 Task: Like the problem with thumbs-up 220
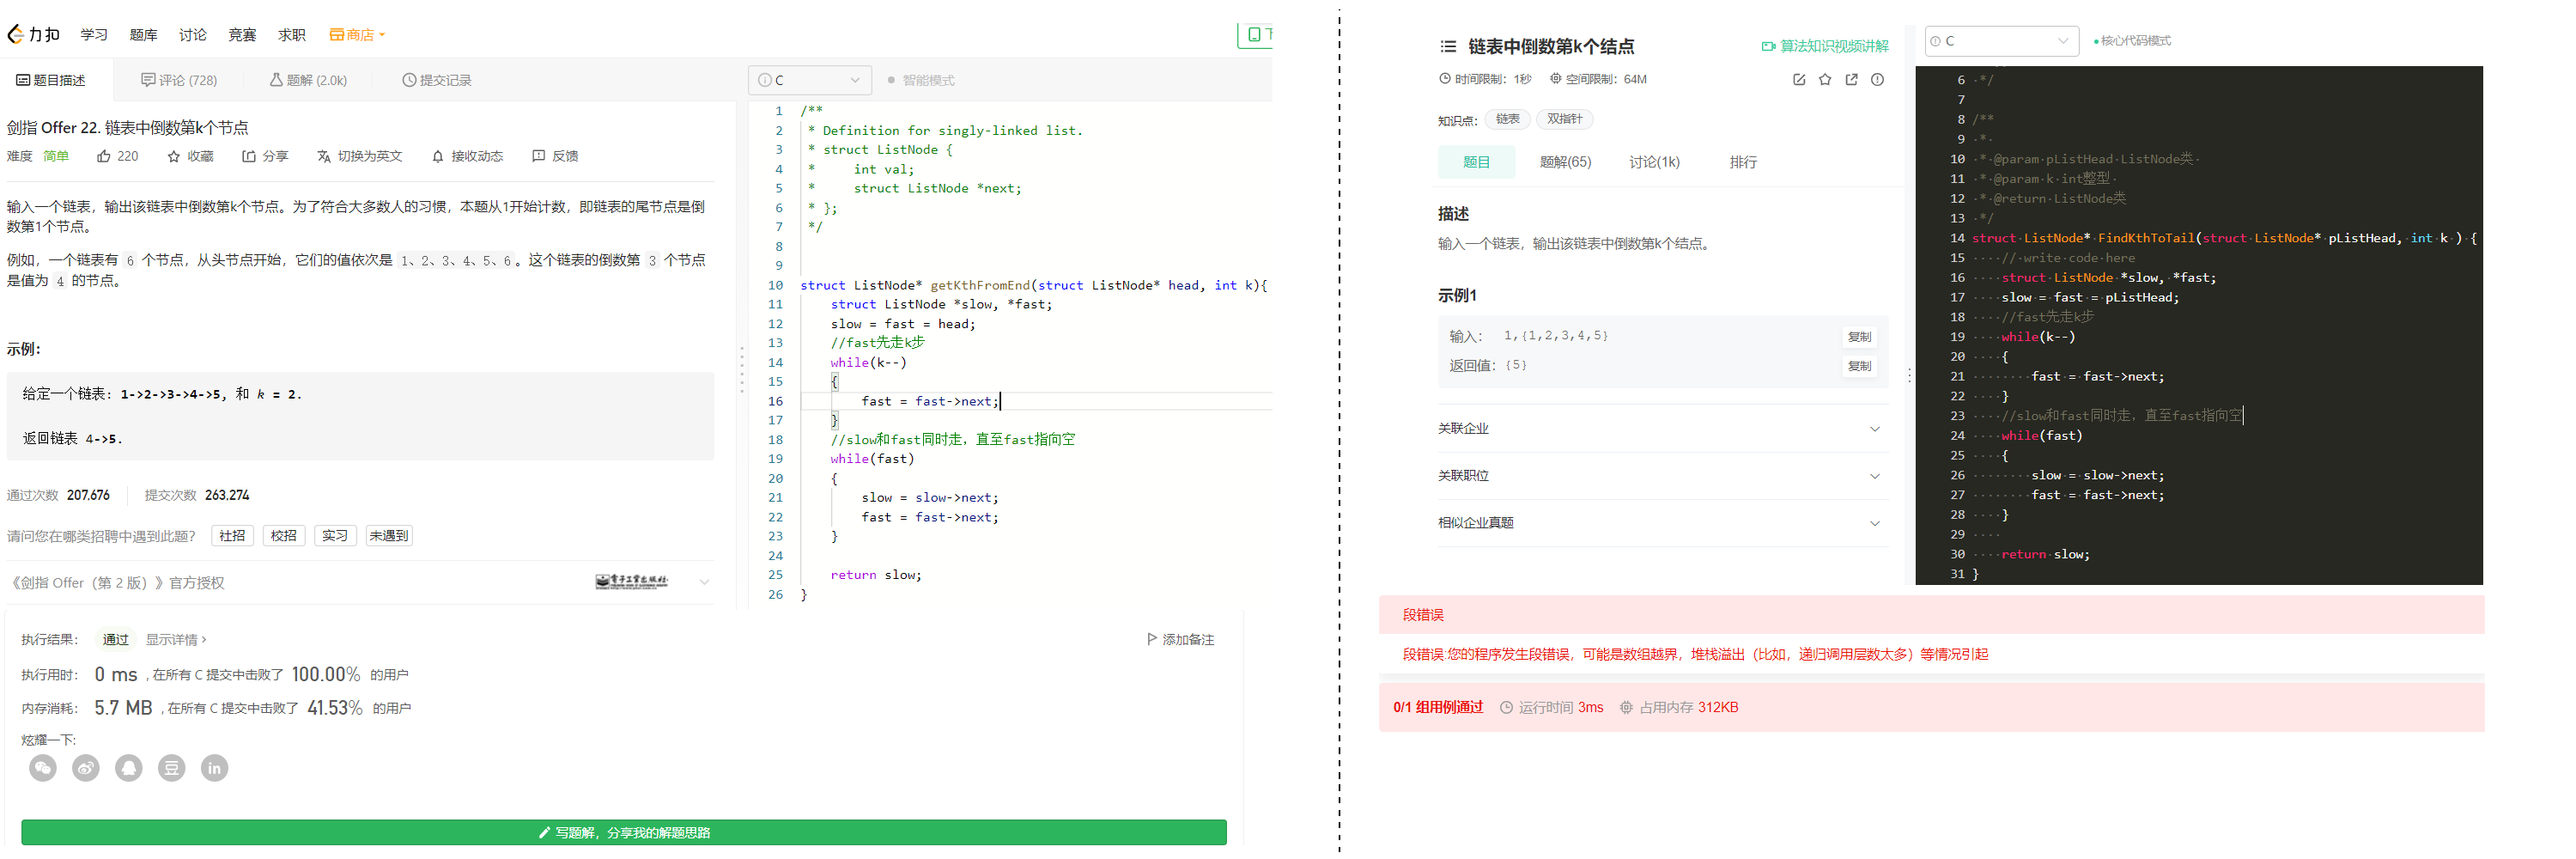[117, 156]
